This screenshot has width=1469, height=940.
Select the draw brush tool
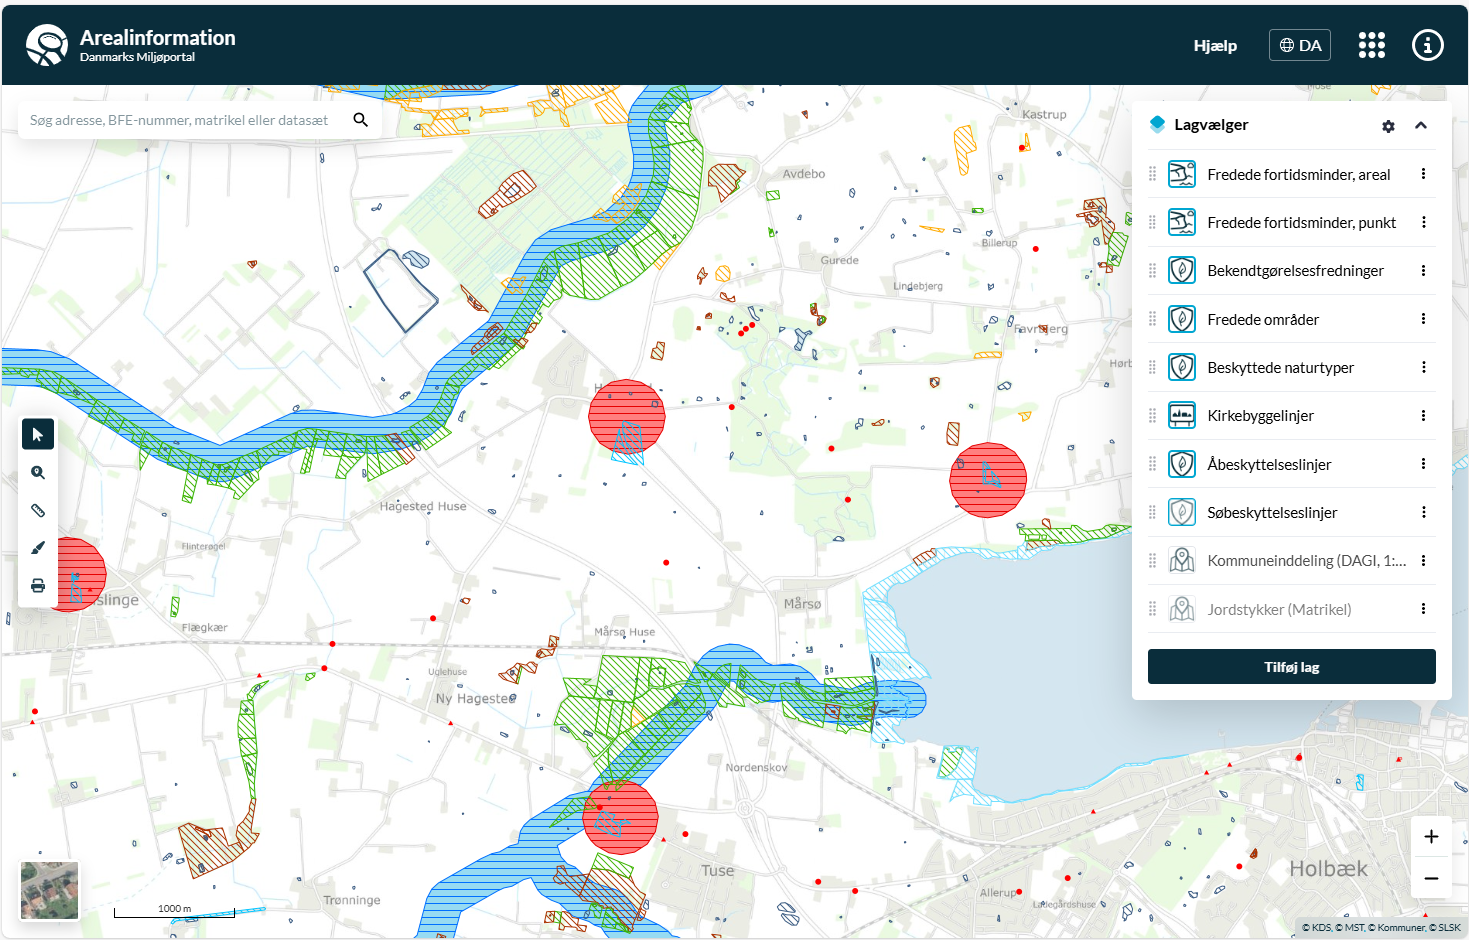click(38, 548)
